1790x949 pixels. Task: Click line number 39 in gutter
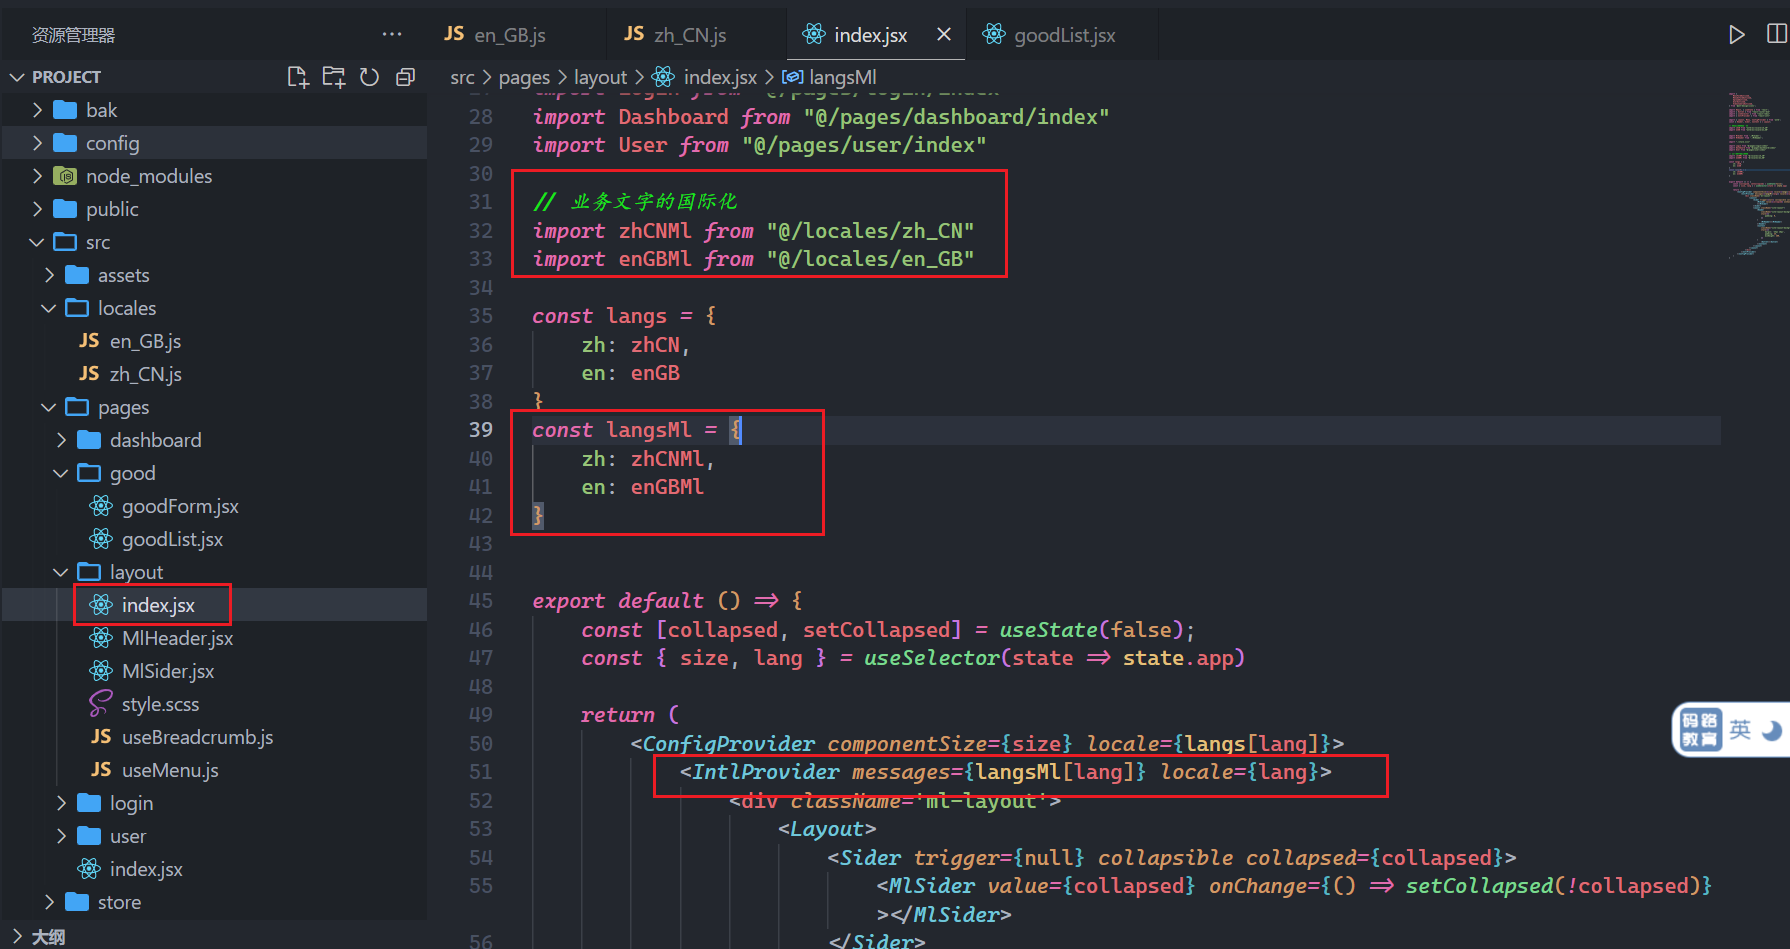click(x=481, y=430)
